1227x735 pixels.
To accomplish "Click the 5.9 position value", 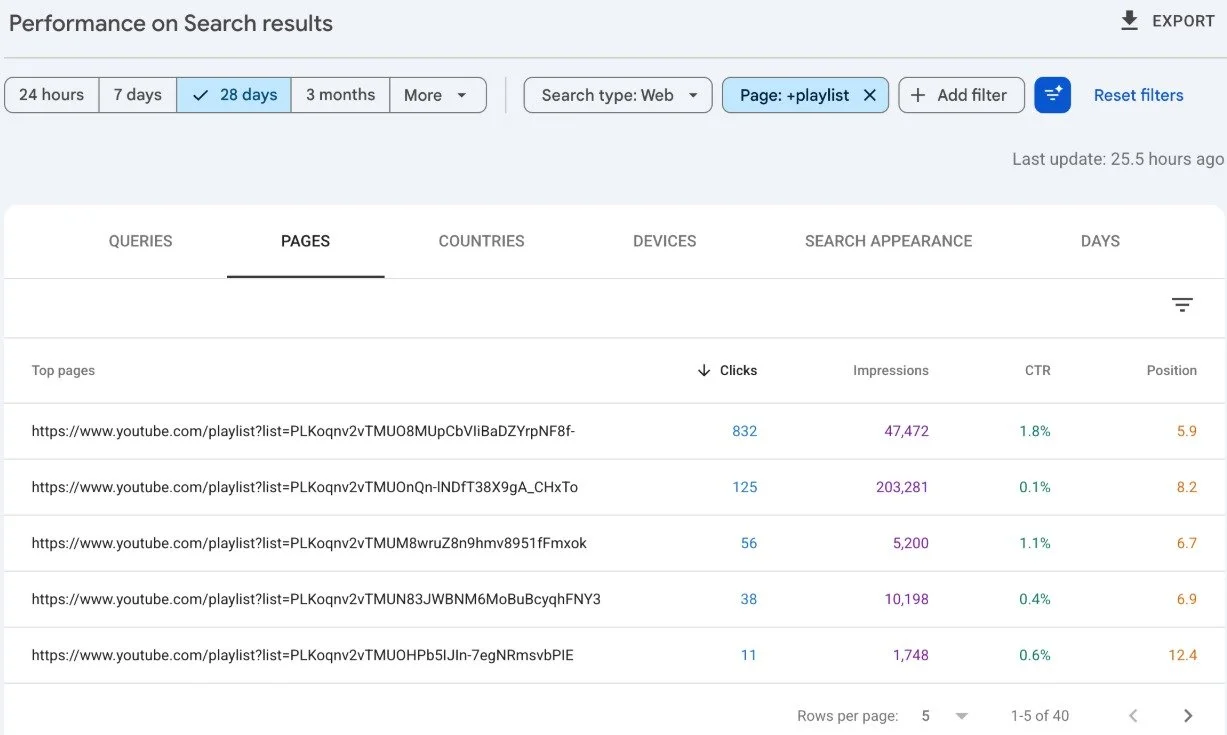I will [1186, 431].
